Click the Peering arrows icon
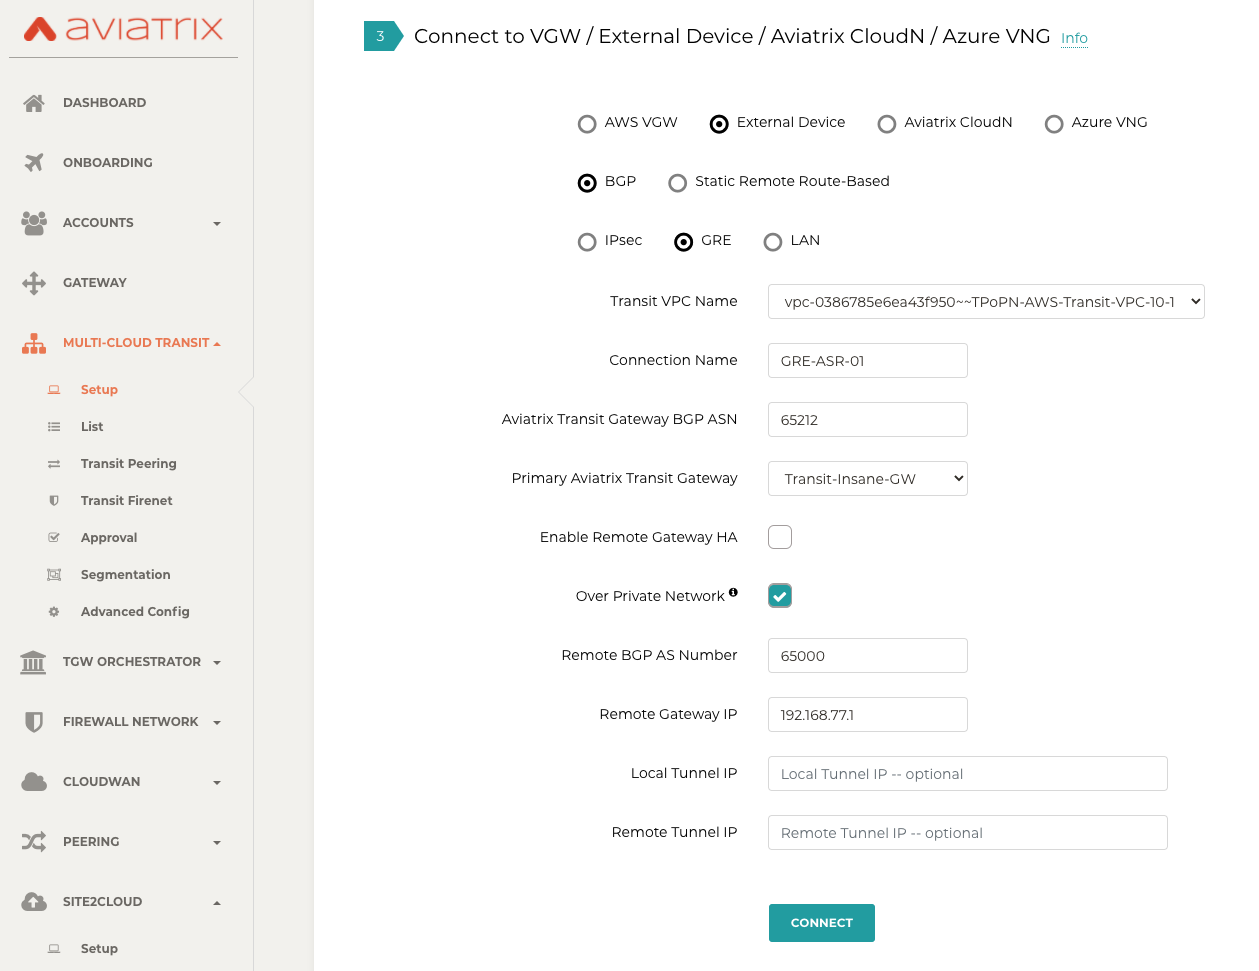 click(x=33, y=841)
